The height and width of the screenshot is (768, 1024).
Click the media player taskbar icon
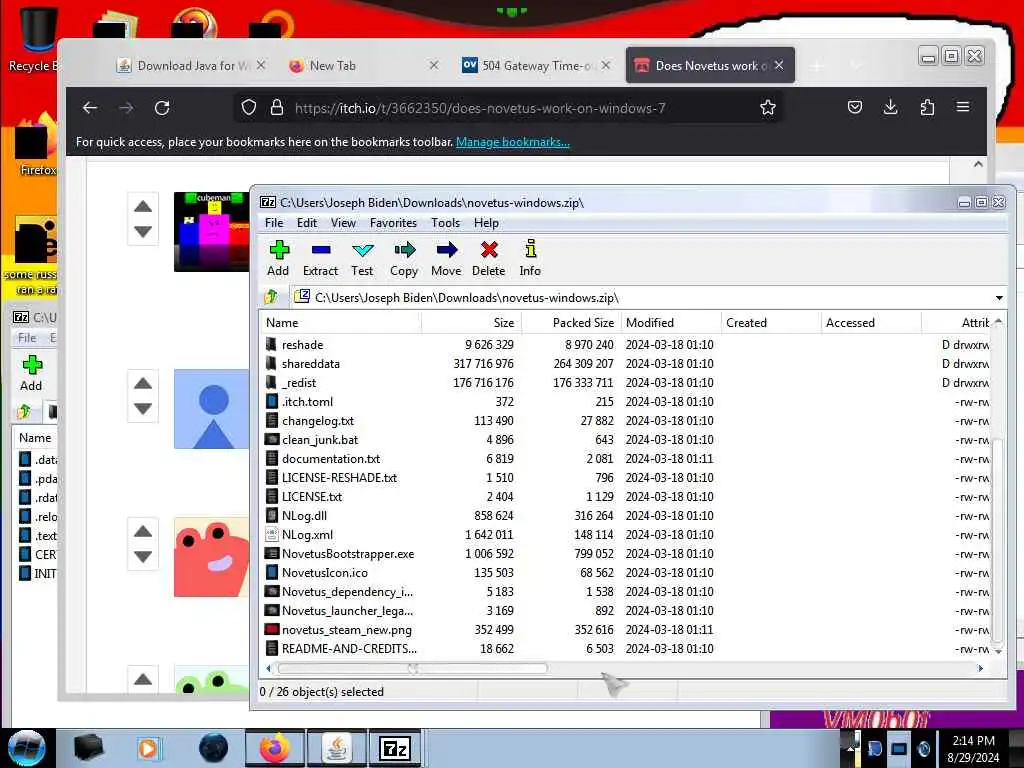pos(148,748)
